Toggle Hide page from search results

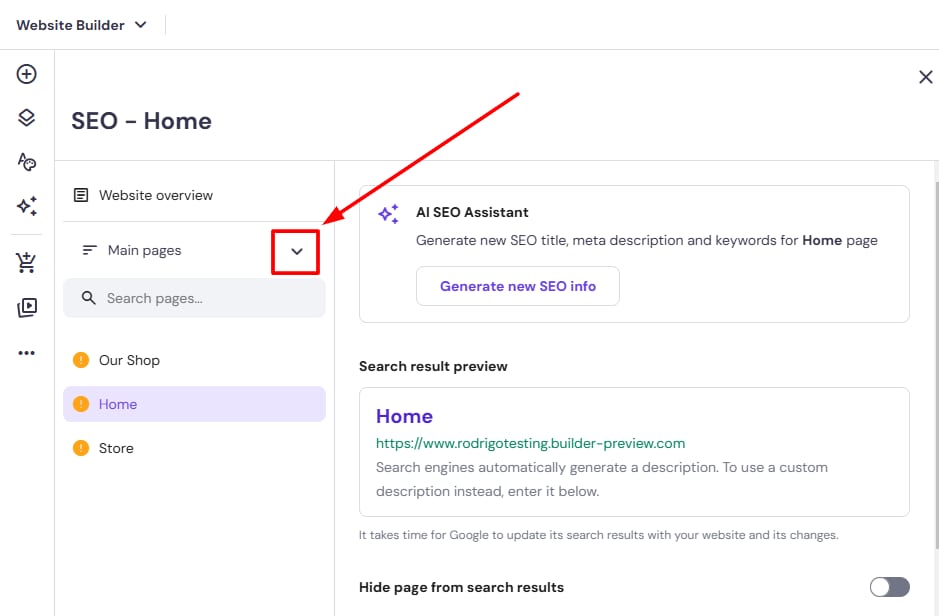pos(889,587)
